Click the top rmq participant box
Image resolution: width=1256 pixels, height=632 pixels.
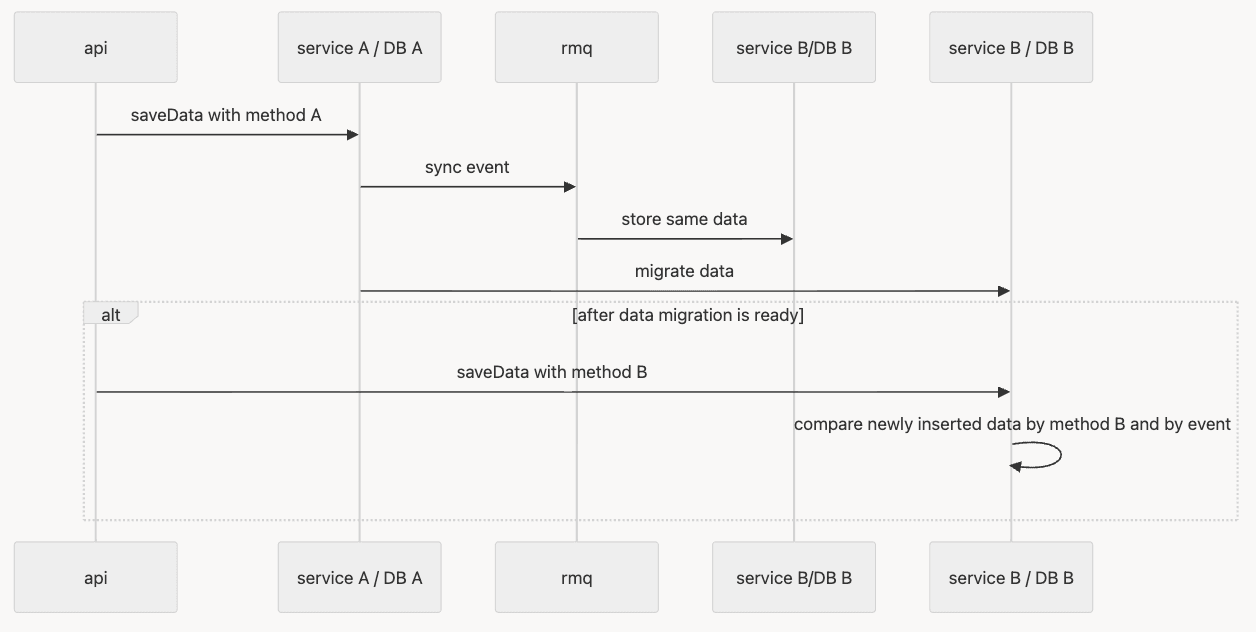coord(577,47)
